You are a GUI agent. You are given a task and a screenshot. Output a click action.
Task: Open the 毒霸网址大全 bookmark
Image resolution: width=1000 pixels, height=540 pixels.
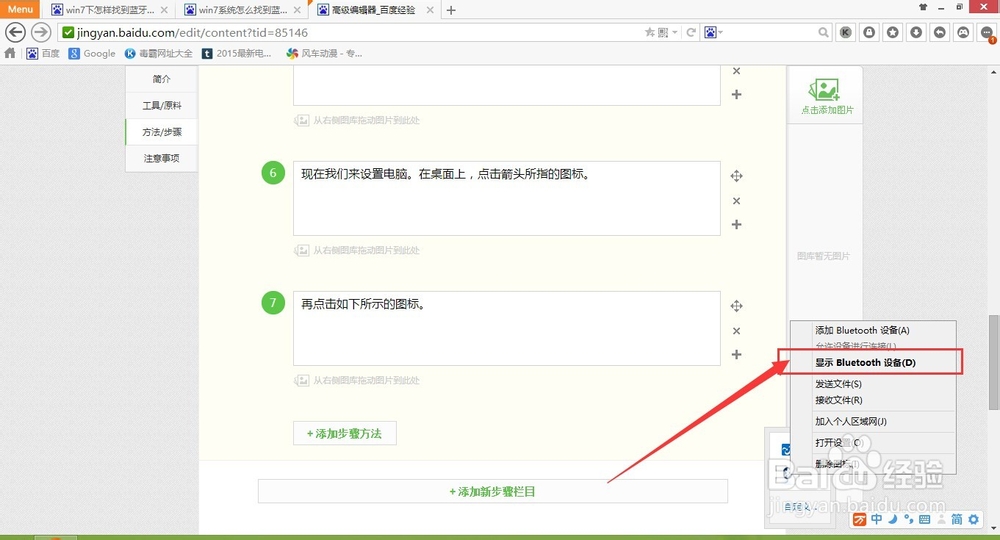[158, 53]
